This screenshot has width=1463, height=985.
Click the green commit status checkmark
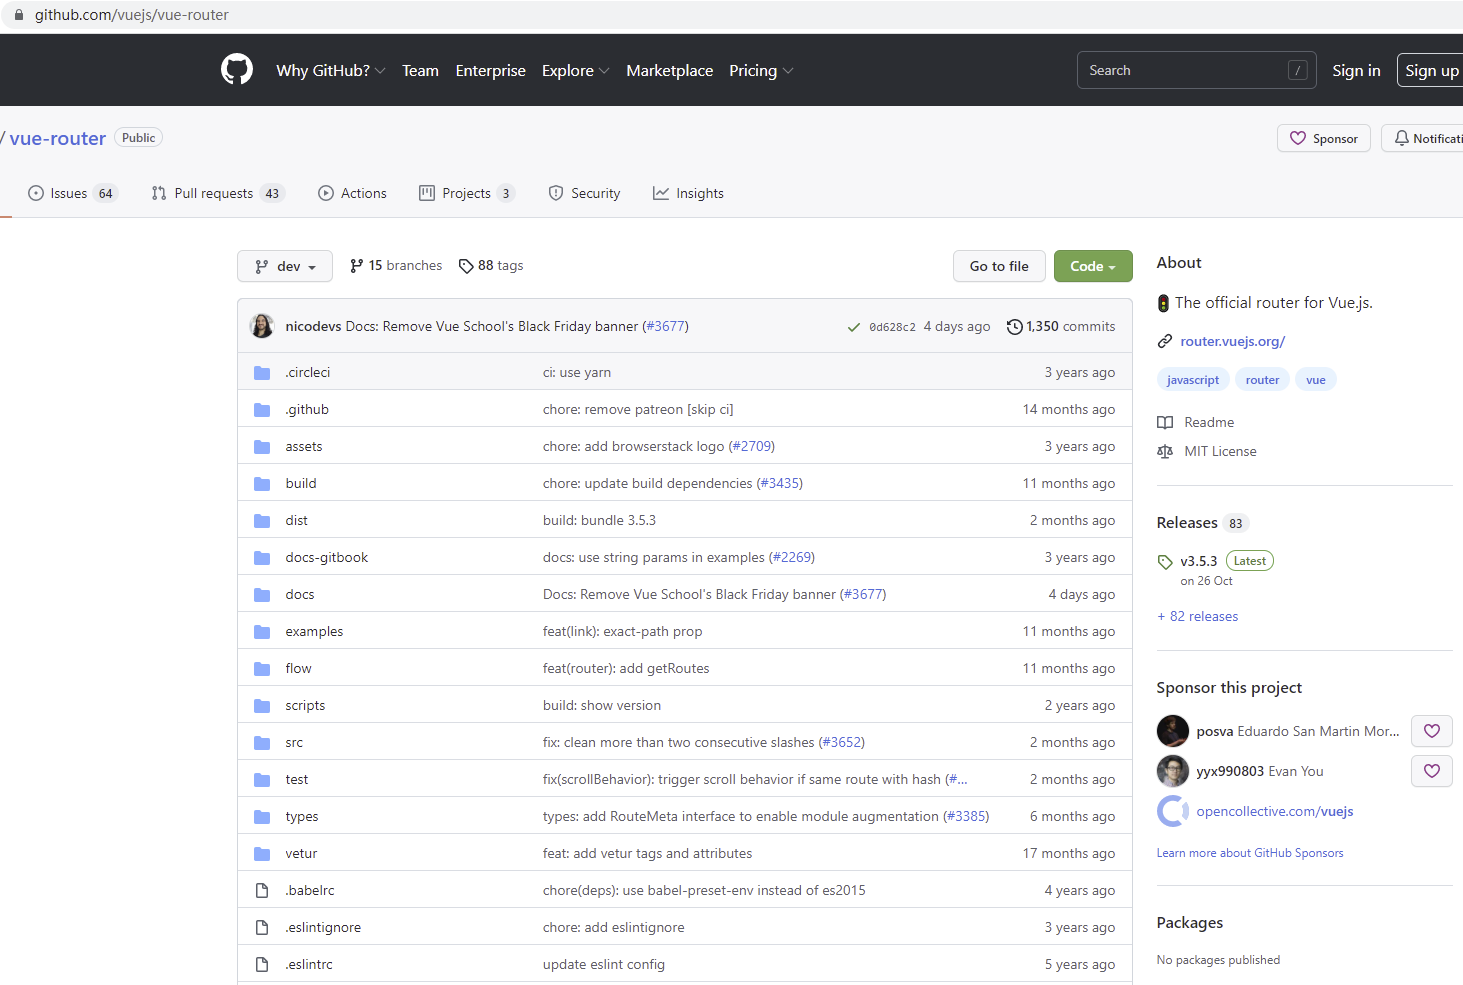[x=854, y=327]
